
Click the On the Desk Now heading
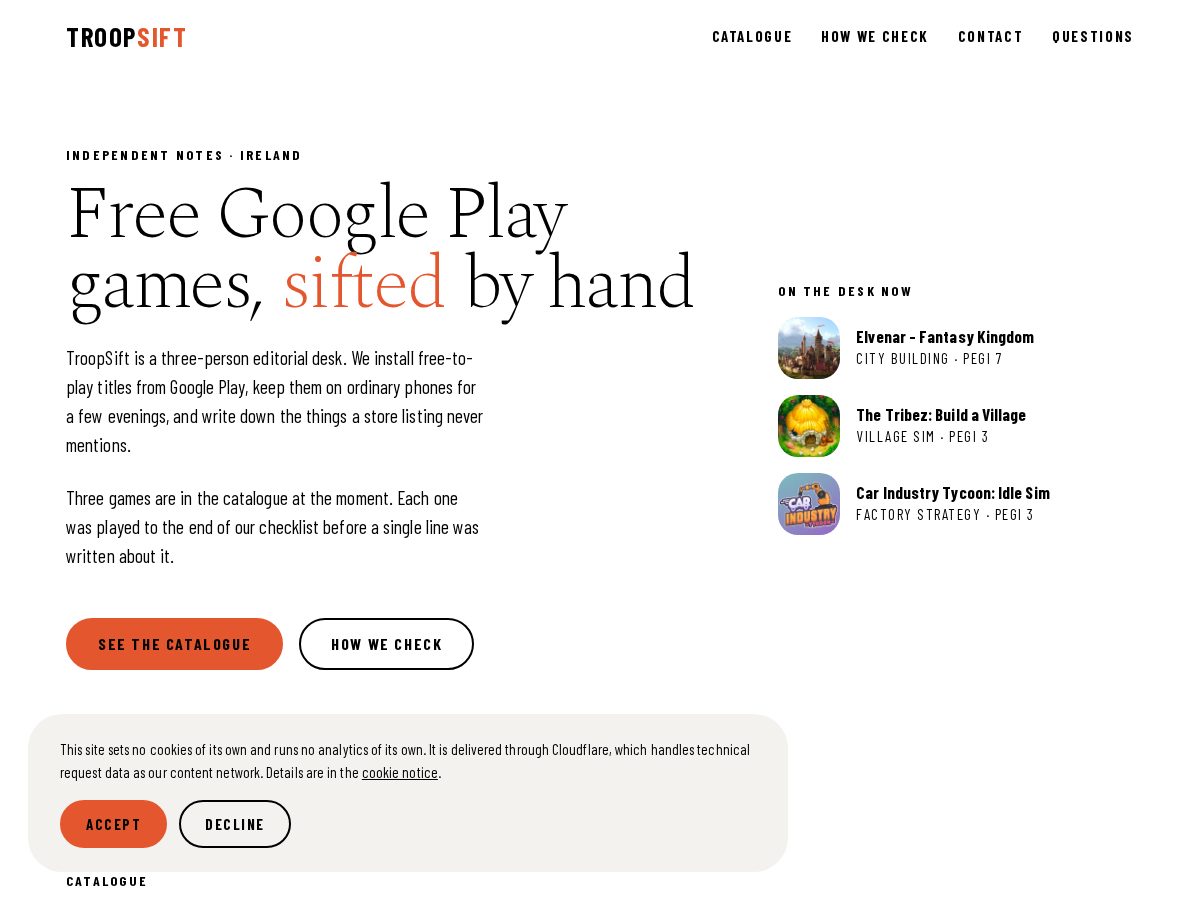point(845,292)
